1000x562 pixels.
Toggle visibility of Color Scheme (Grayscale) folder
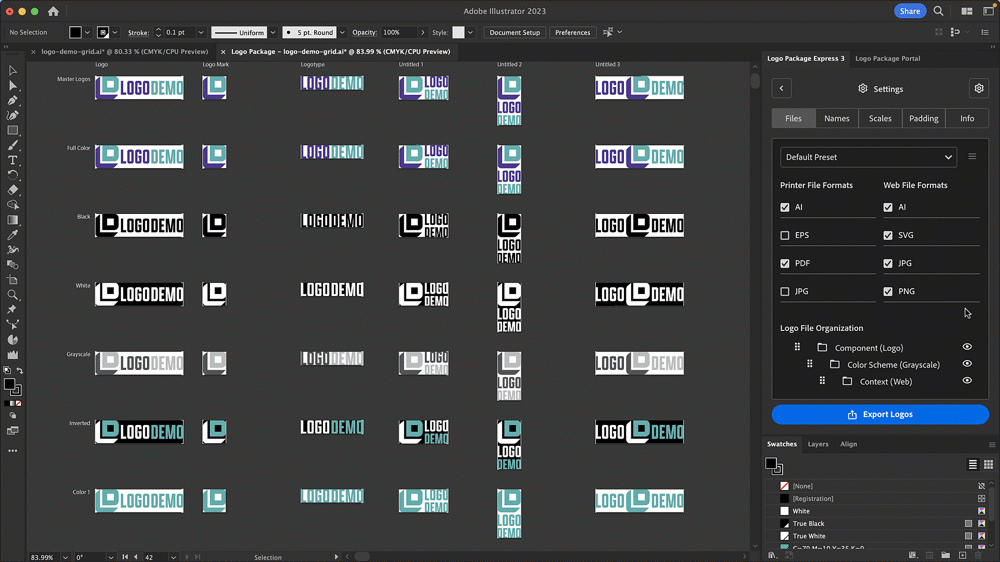[x=967, y=364]
